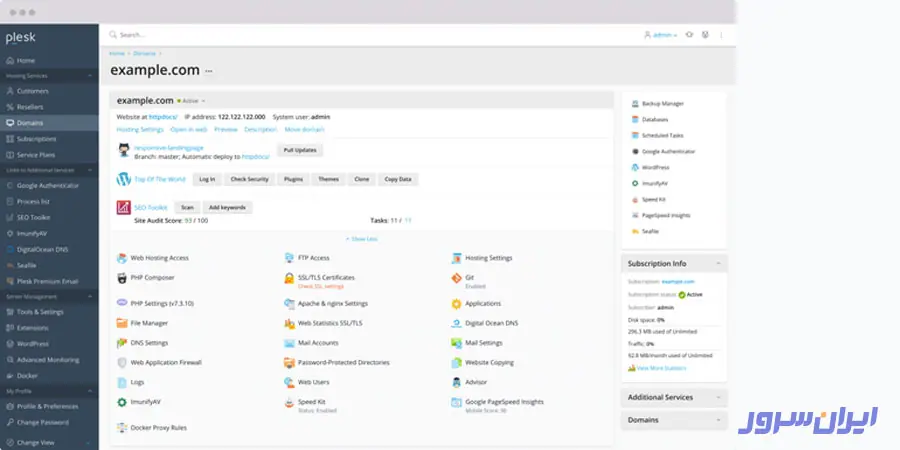Click the Add keywords button
The height and width of the screenshot is (450, 900).
[227, 207]
